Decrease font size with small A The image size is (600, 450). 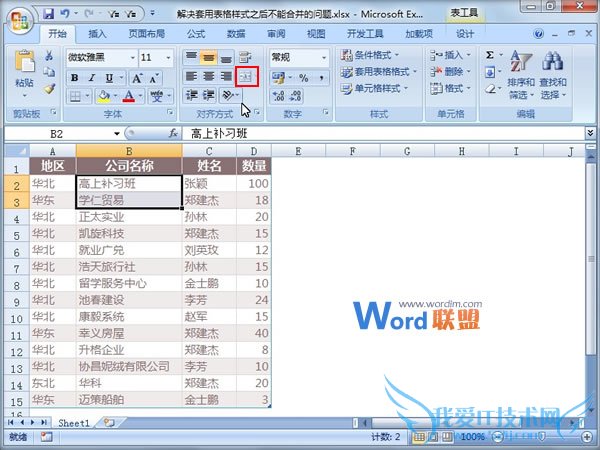pyautogui.click(x=154, y=79)
